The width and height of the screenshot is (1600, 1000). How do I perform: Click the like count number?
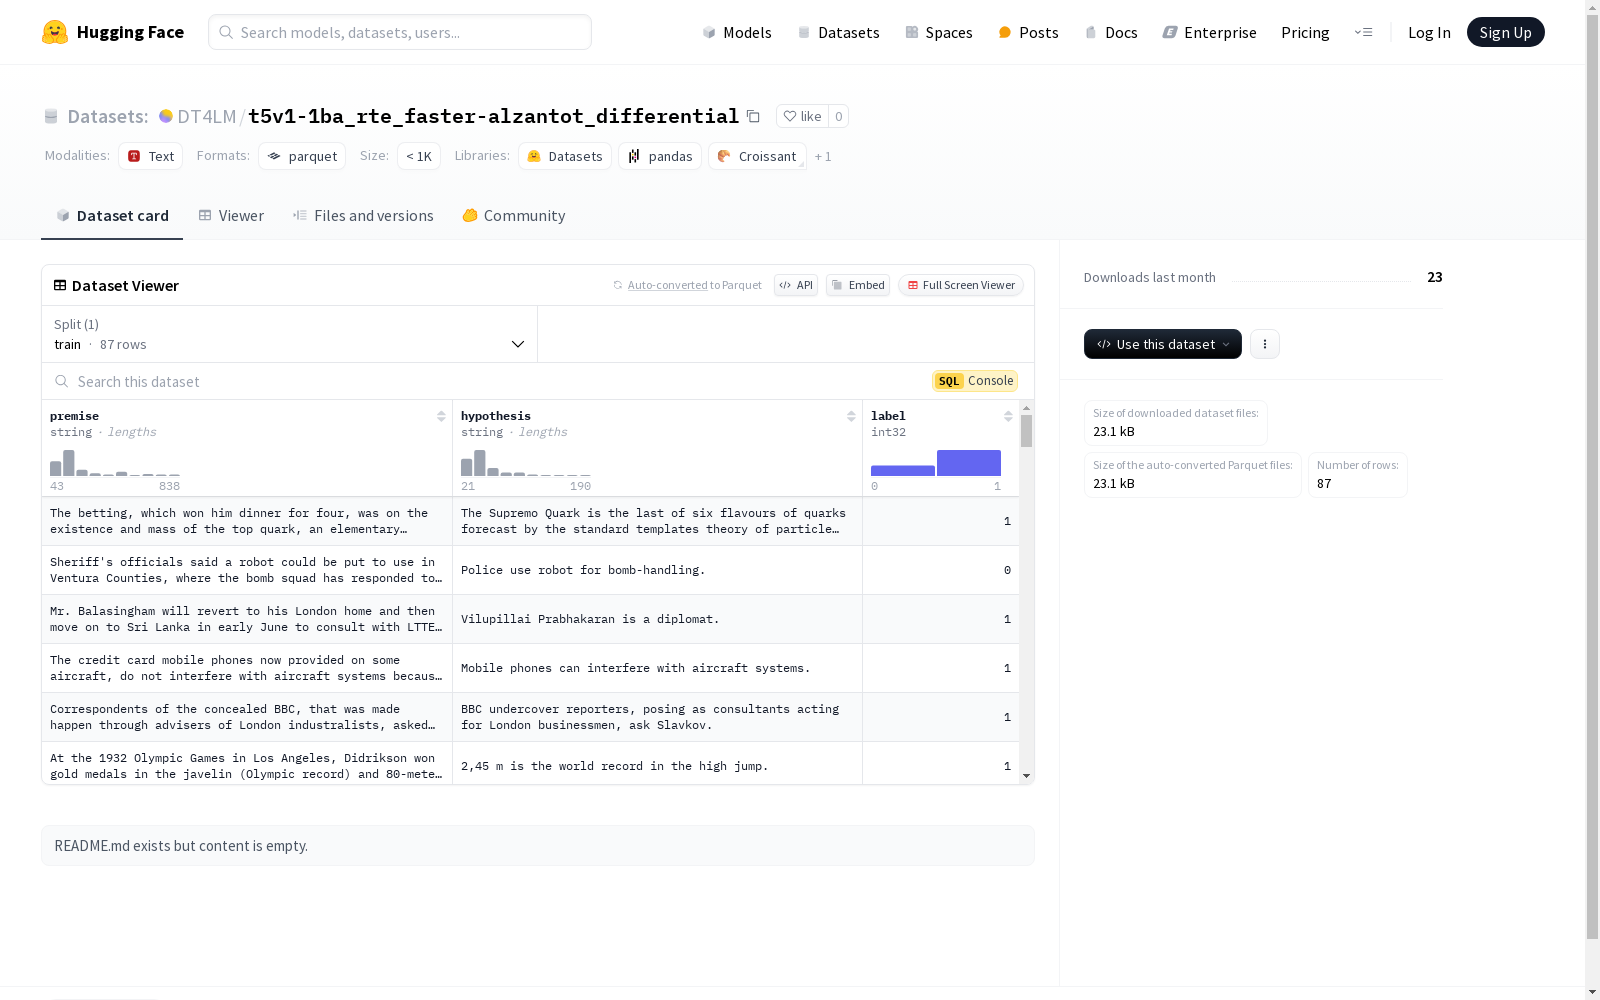(839, 116)
